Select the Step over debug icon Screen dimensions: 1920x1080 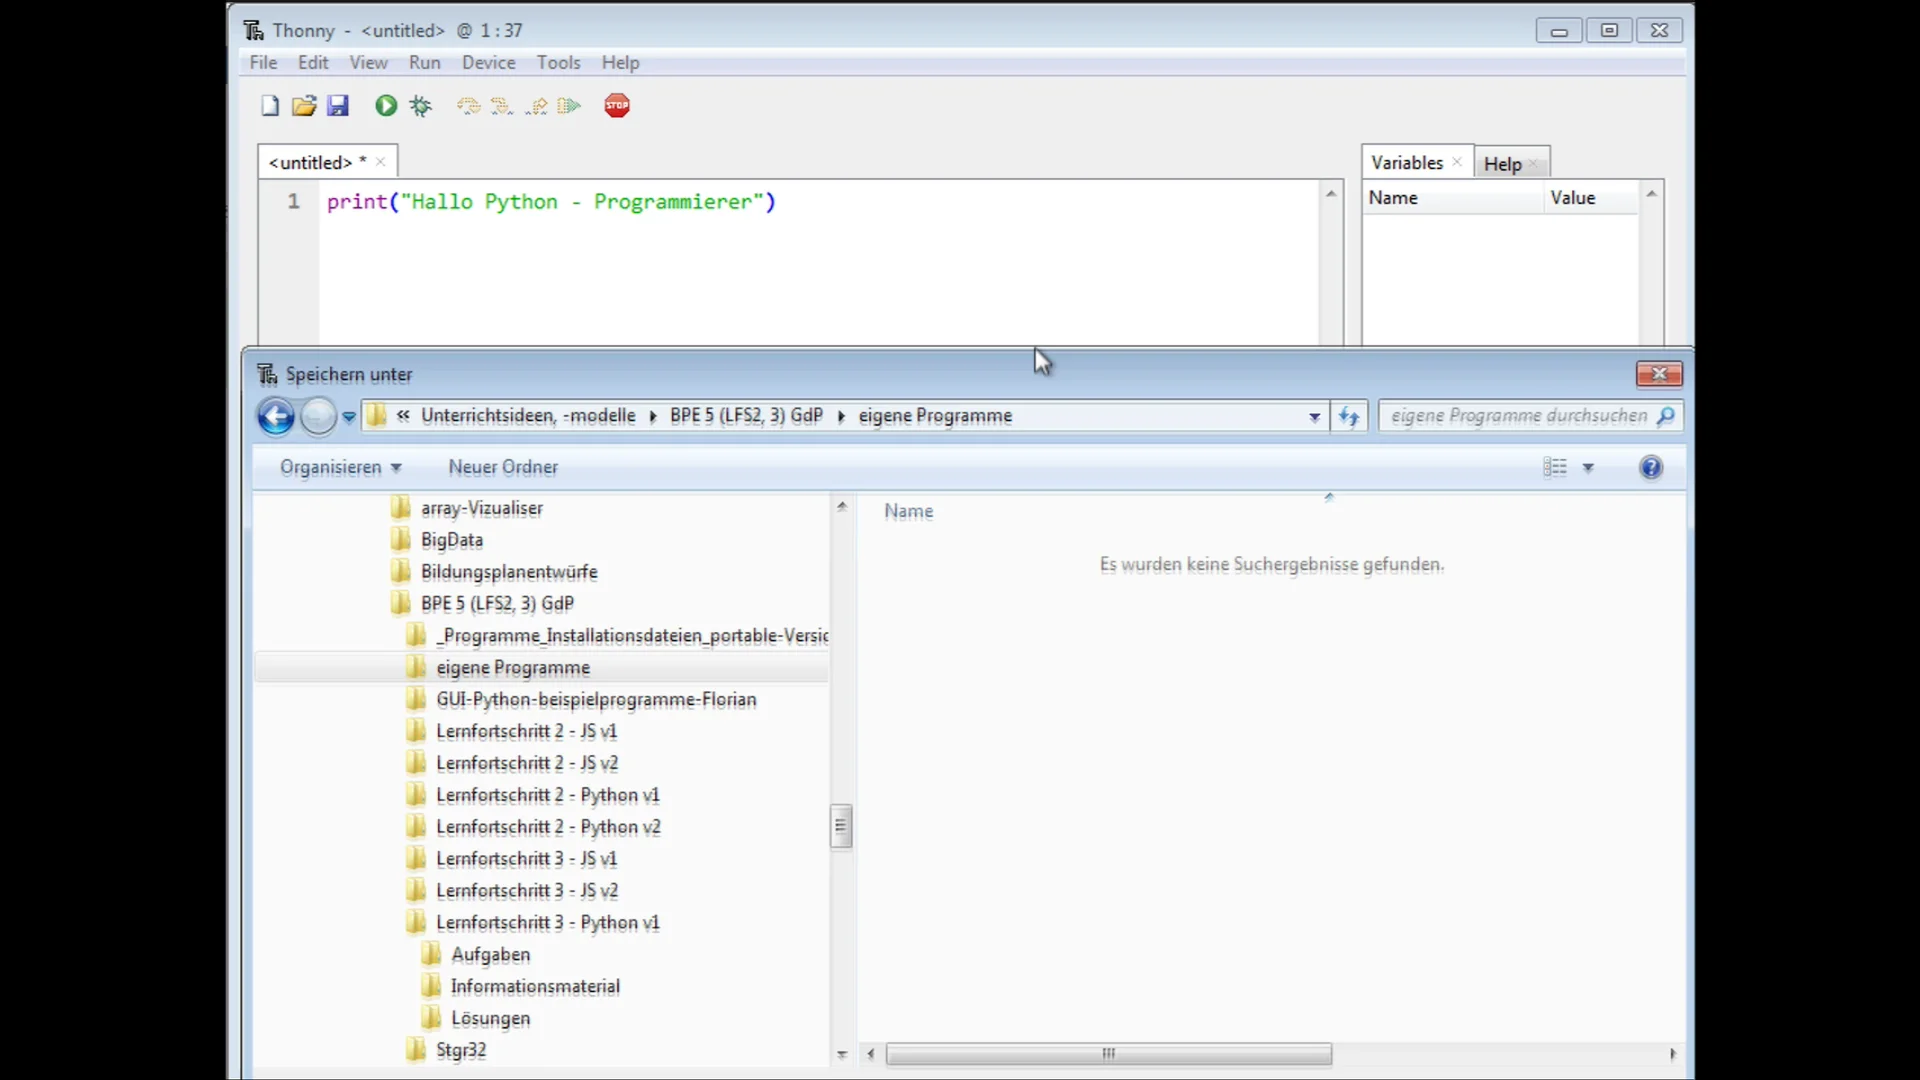click(467, 105)
